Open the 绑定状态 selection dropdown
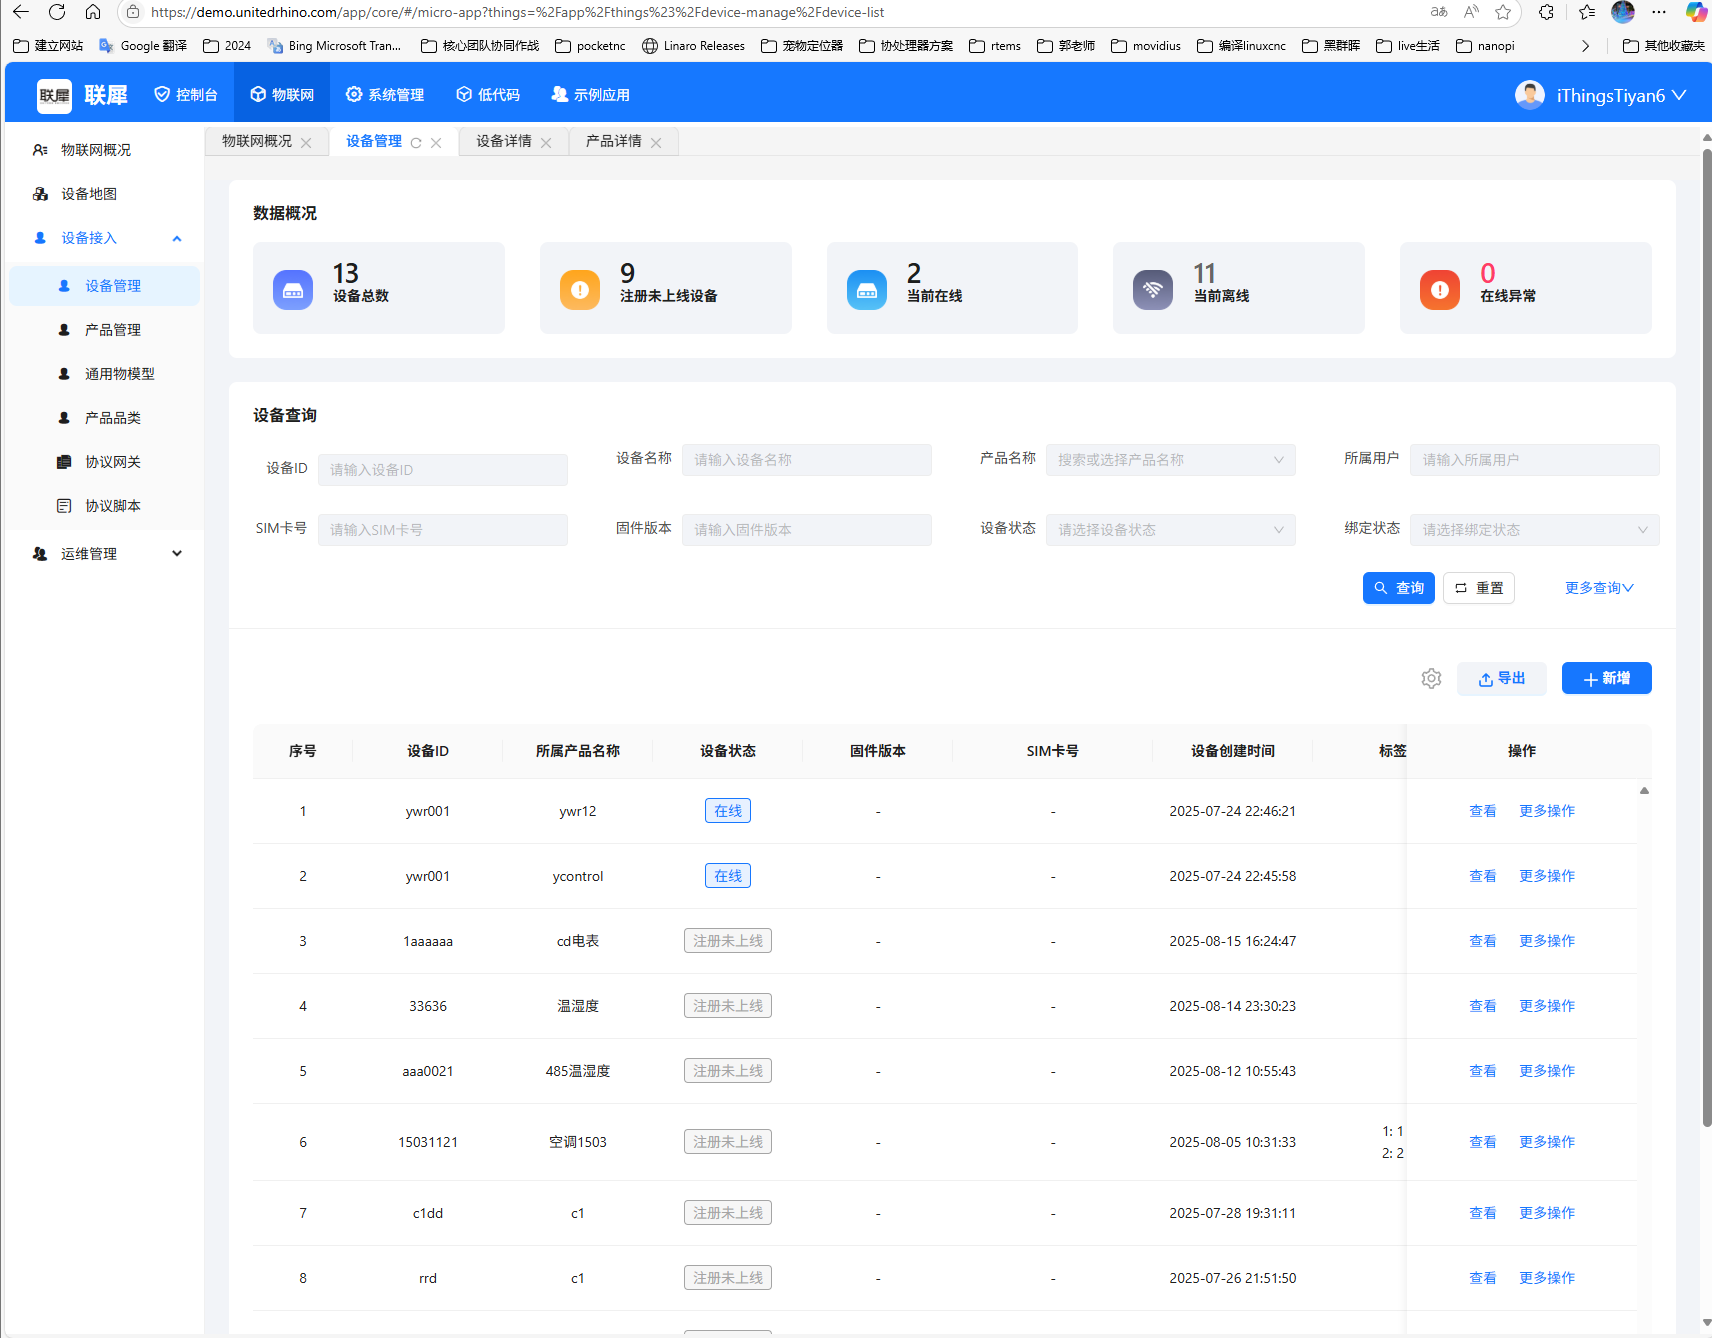Screen dimensions: 1712x1338 coord(1534,530)
